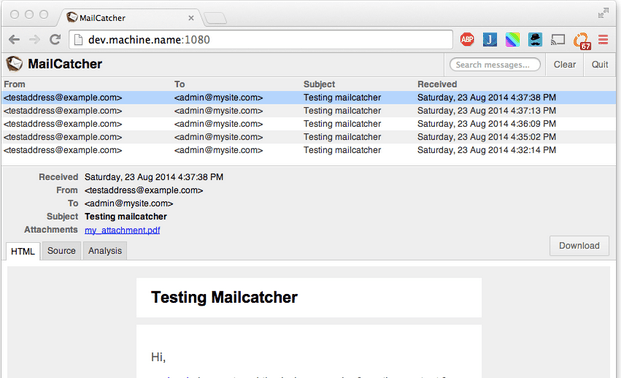
Task: Click the Subject column header
Action: [x=319, y=84]
